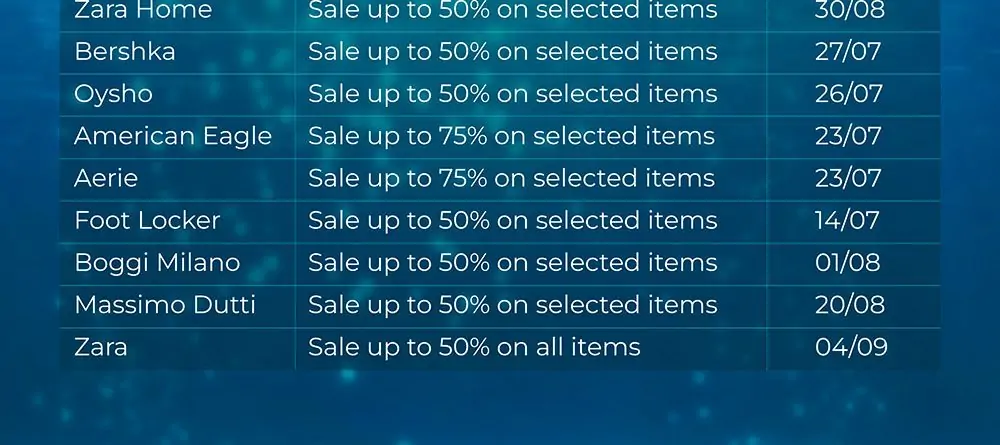1000x445 pixels.
Task: Select the Massimo Dutti store name
Action: click(x=165, y=305)
